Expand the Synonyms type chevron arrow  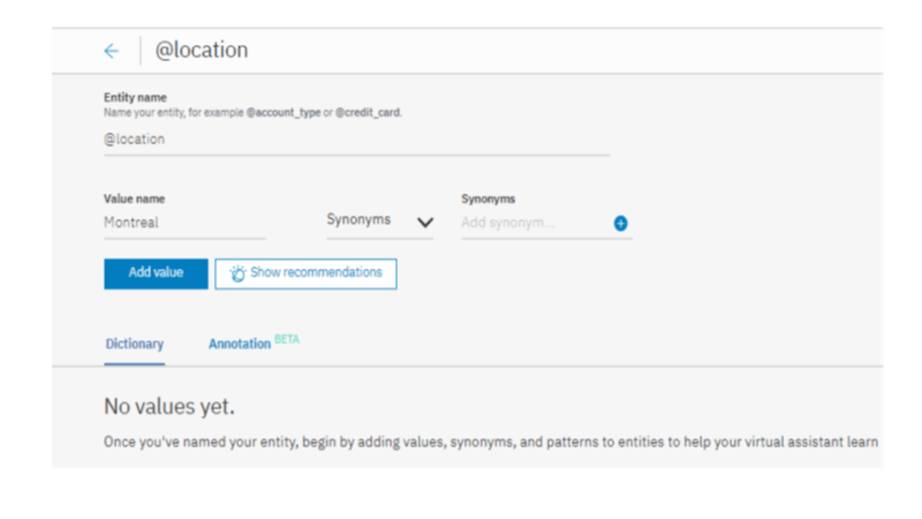[424, 222]
